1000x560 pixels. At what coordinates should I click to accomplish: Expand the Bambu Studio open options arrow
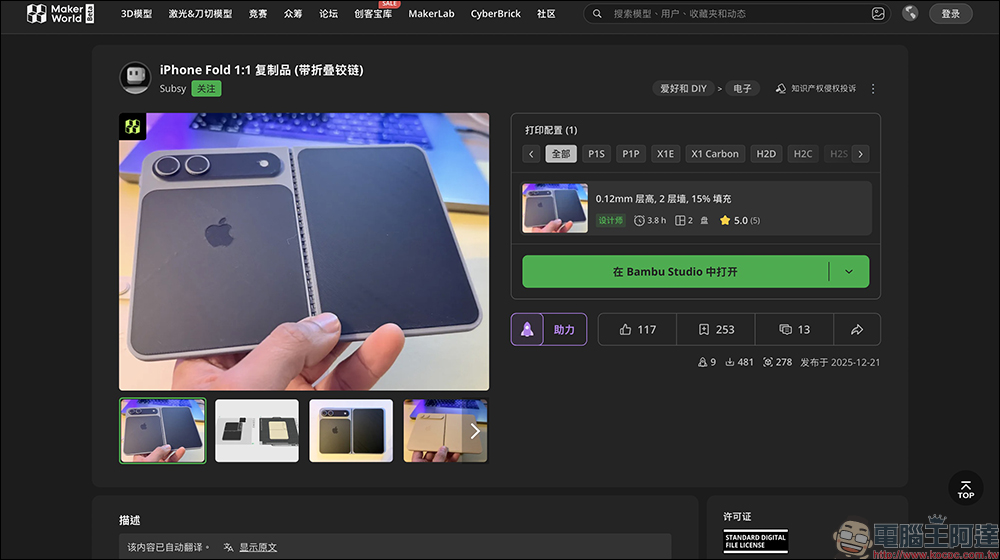coord(849,272)
